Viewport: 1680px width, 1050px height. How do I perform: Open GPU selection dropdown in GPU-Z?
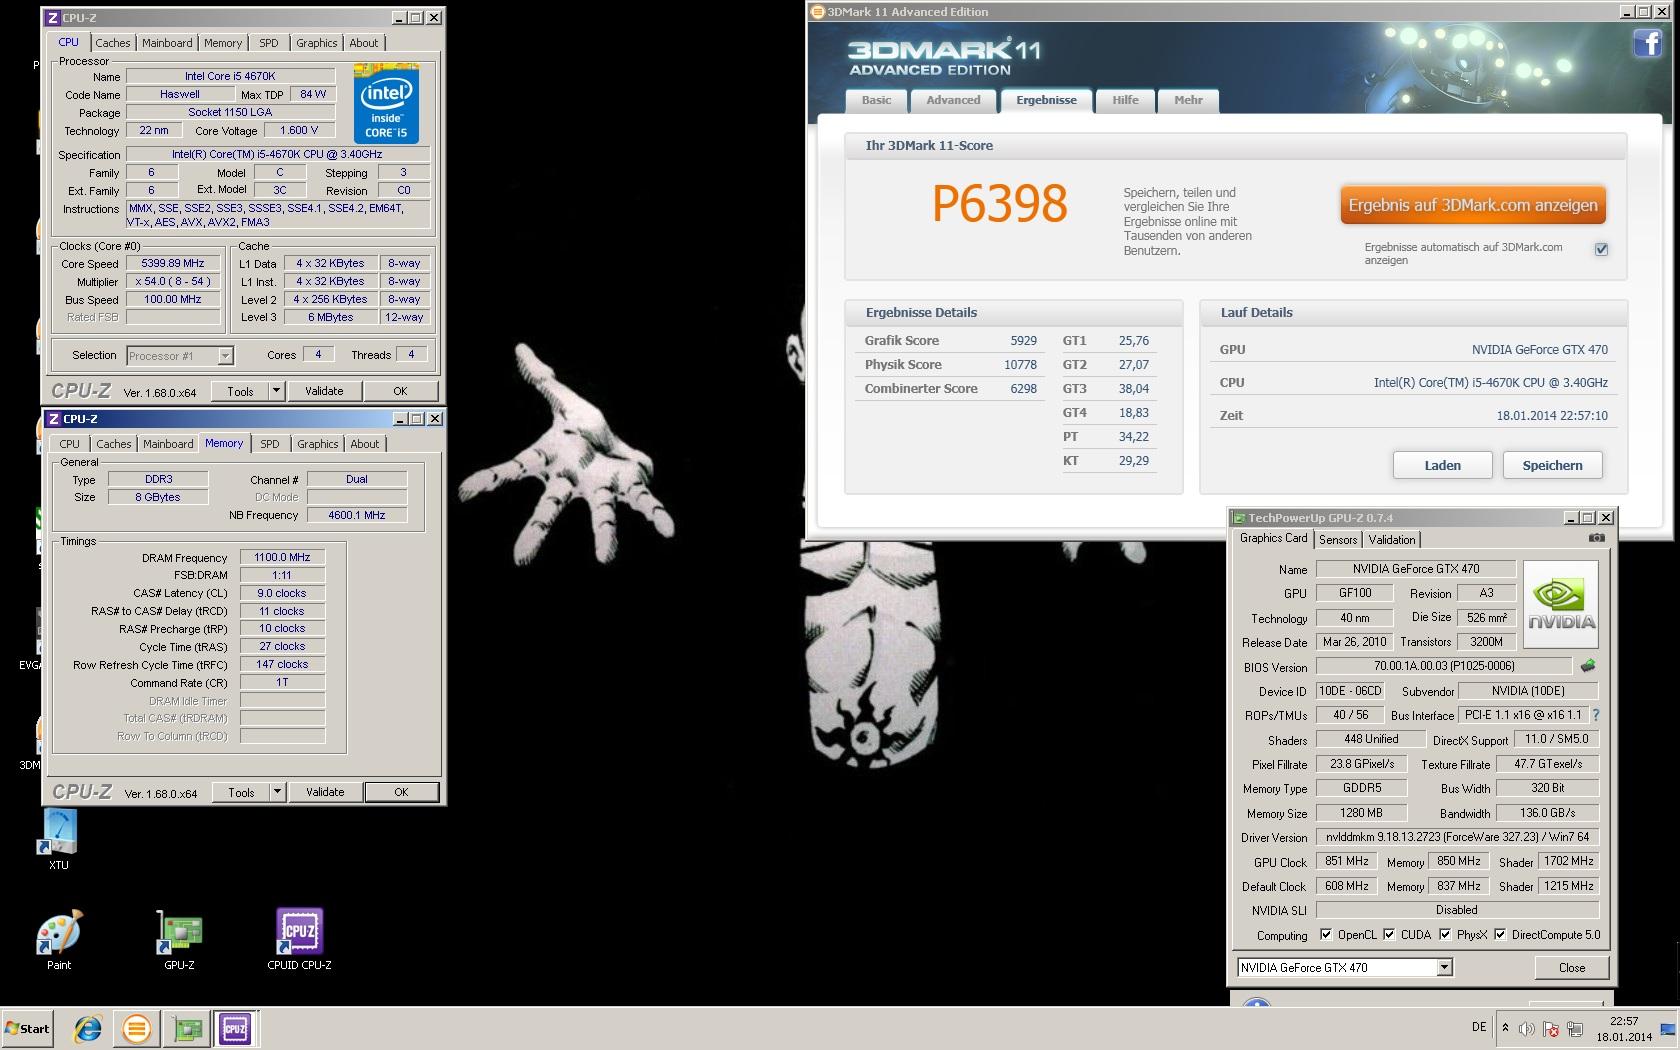pyautogui.click(x=1444, y=967)
